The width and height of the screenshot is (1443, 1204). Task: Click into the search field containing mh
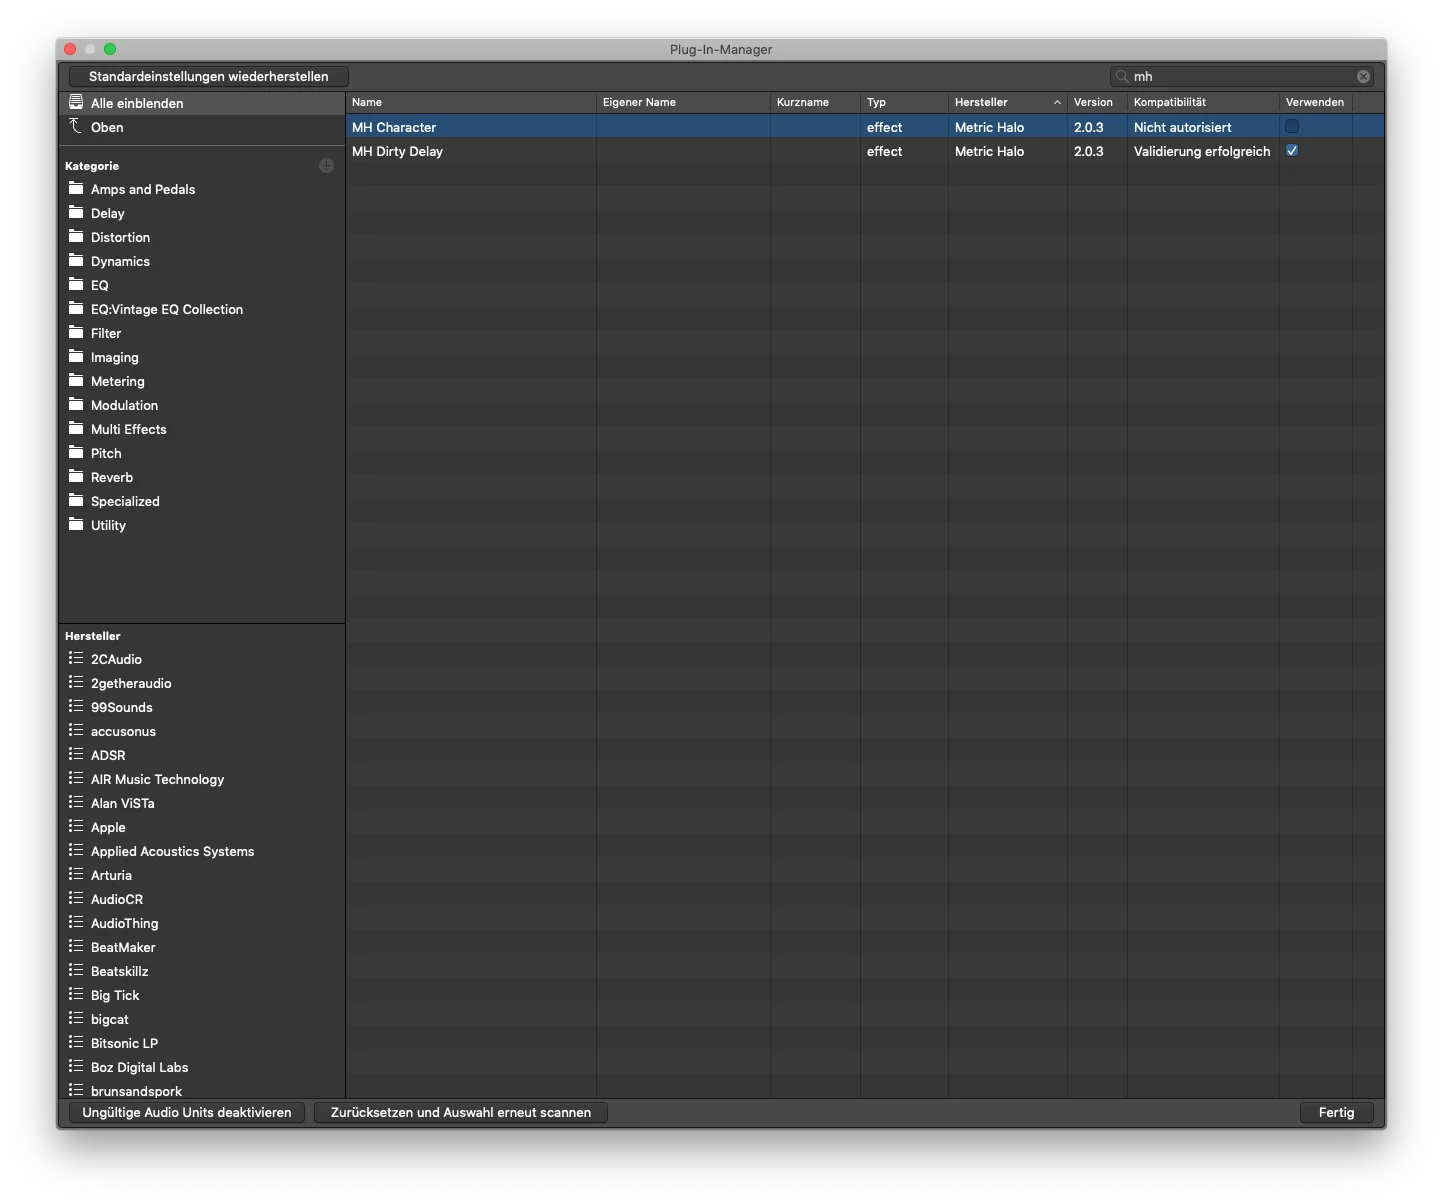pos(1241,77)
